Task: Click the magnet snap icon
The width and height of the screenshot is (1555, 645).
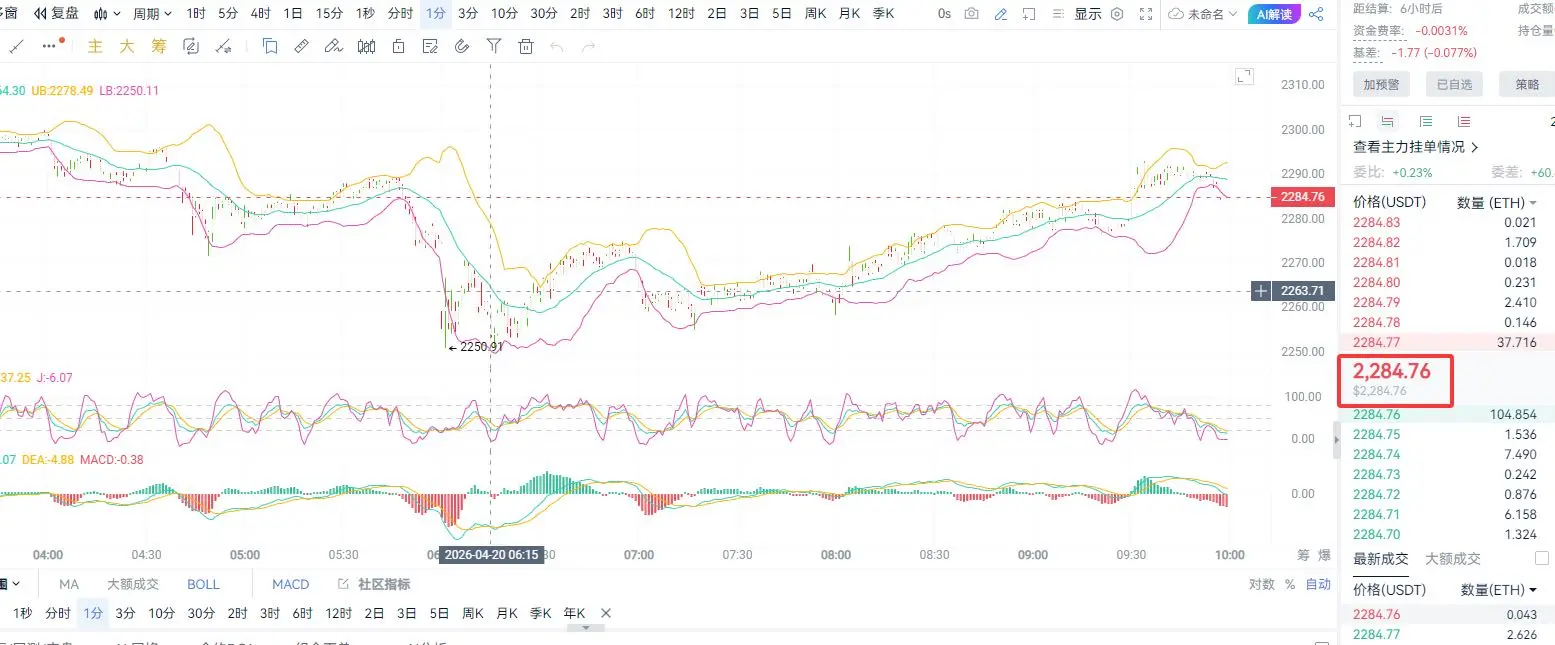Action: (462, 46)
